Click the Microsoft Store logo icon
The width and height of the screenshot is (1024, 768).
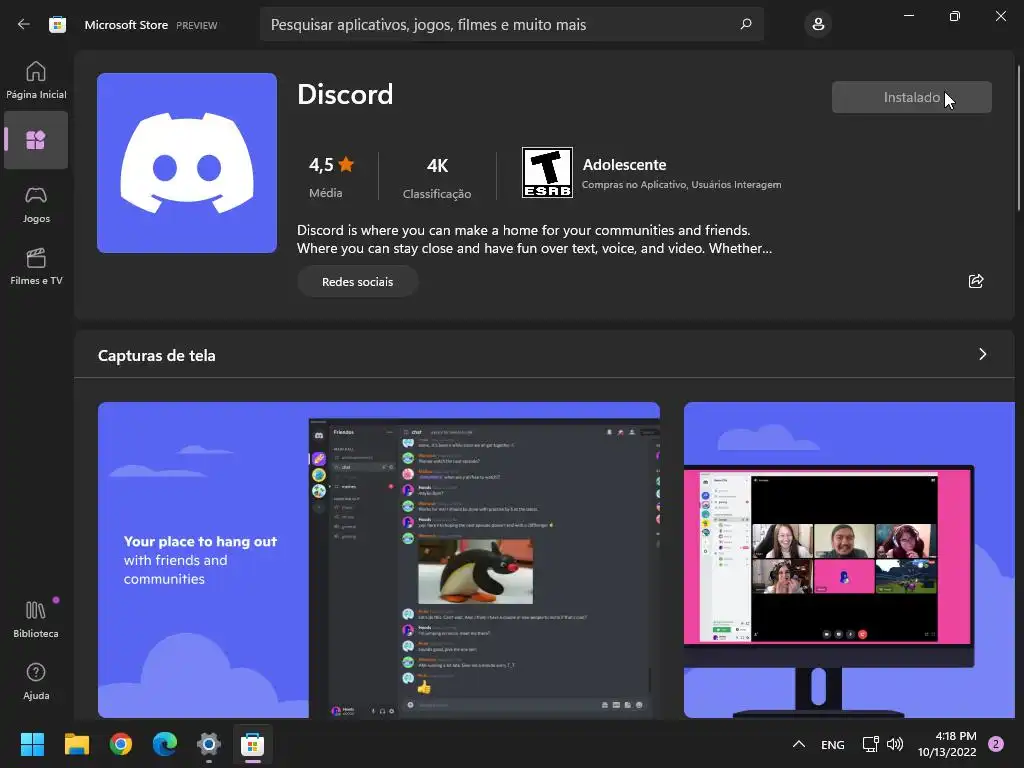pyautogui.click(x=57, y=25)
